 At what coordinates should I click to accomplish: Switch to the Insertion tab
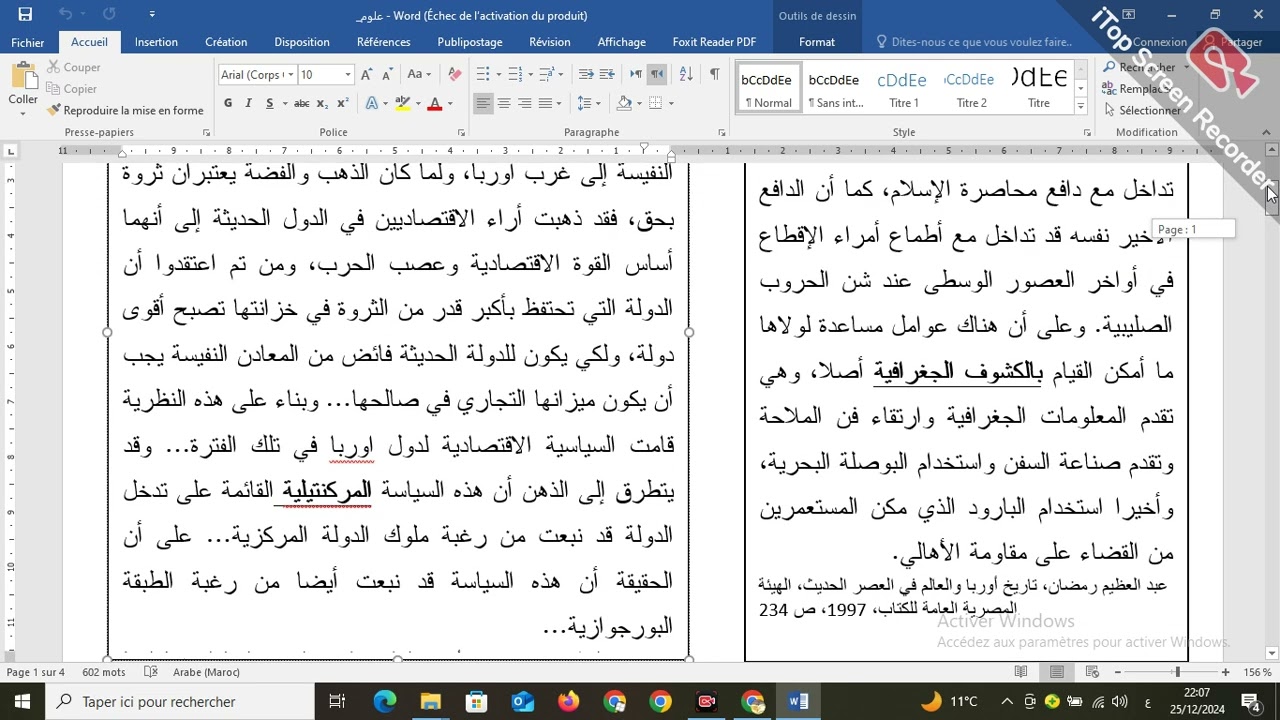156,42
